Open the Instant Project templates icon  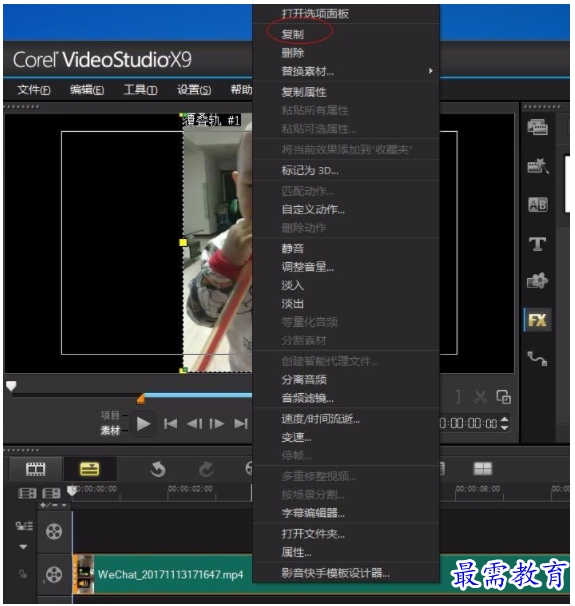538,167
